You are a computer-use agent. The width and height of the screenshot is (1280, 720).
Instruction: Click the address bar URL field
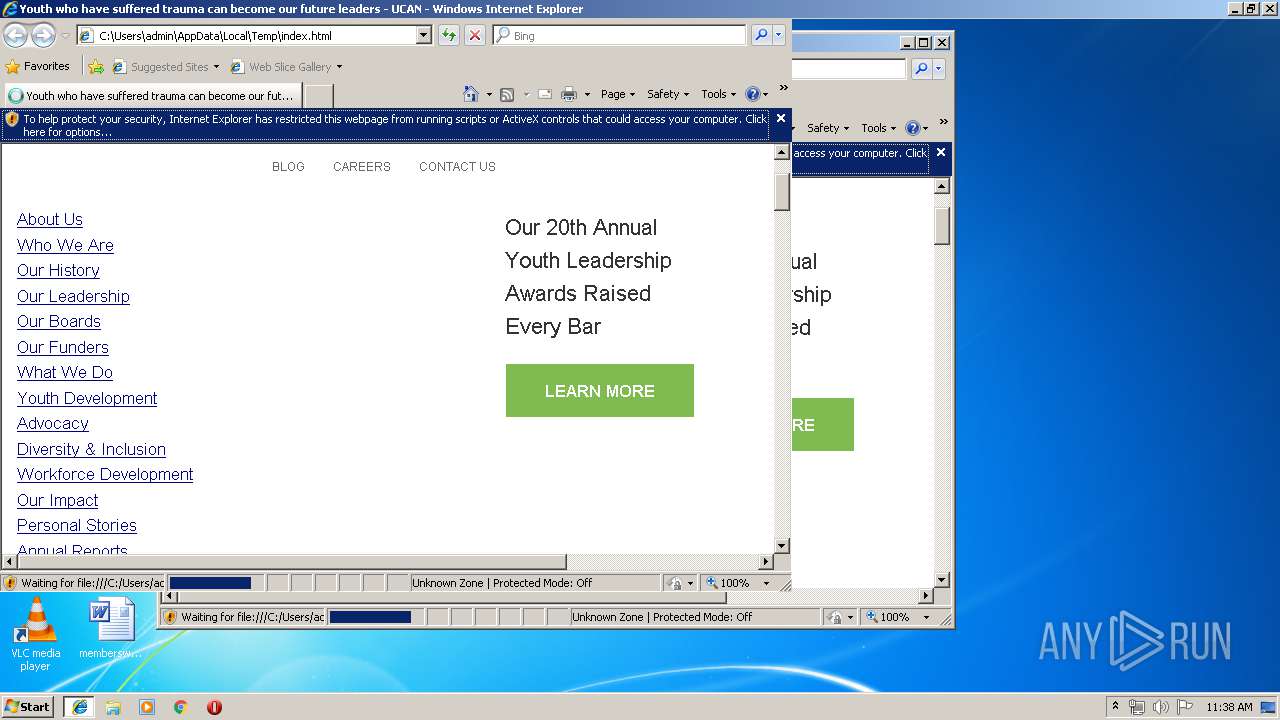tap(255, 35)
